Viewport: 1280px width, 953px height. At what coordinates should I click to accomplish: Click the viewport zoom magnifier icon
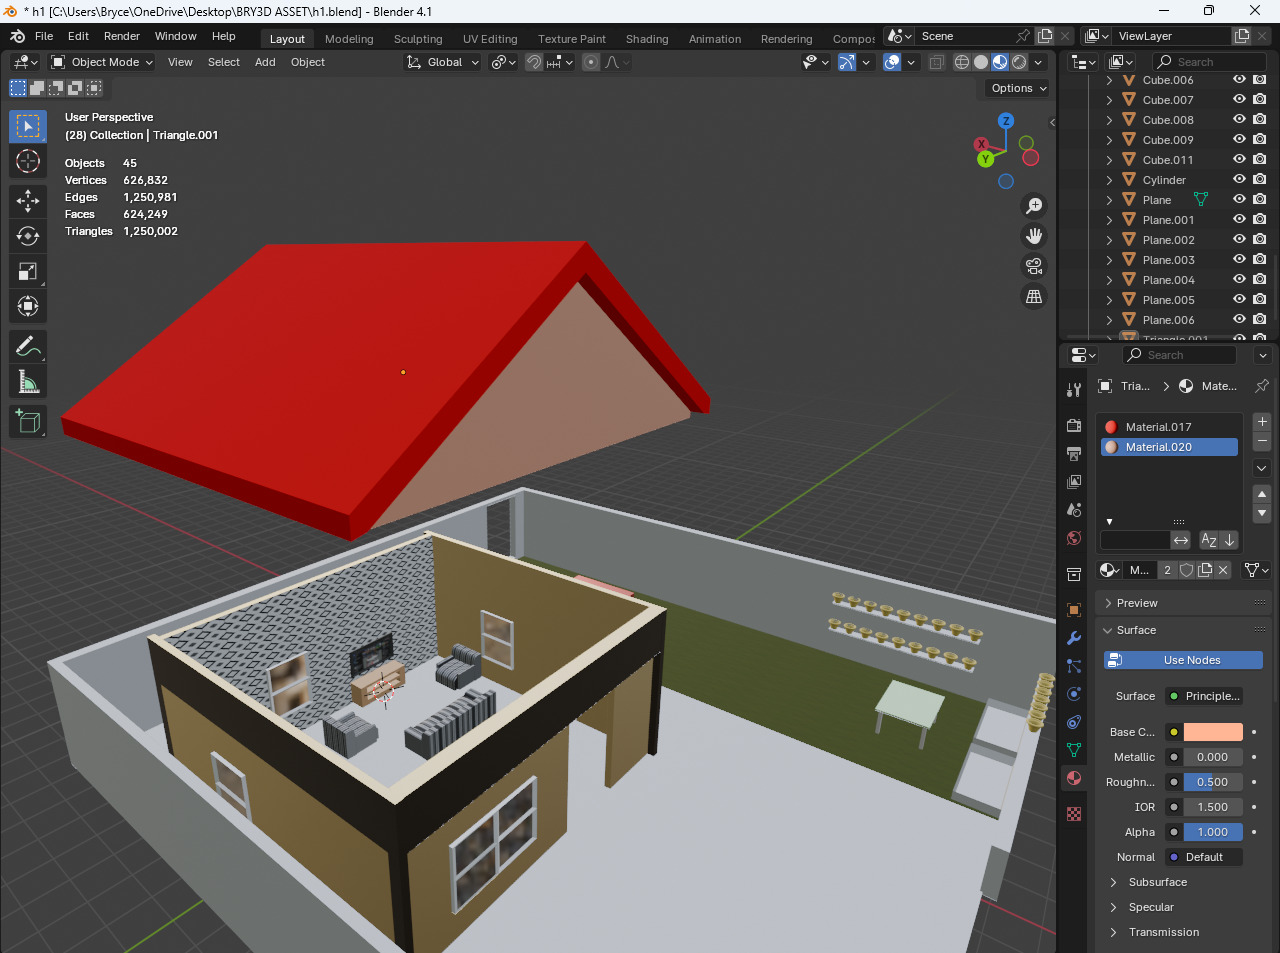click(x=1034, y=206)
